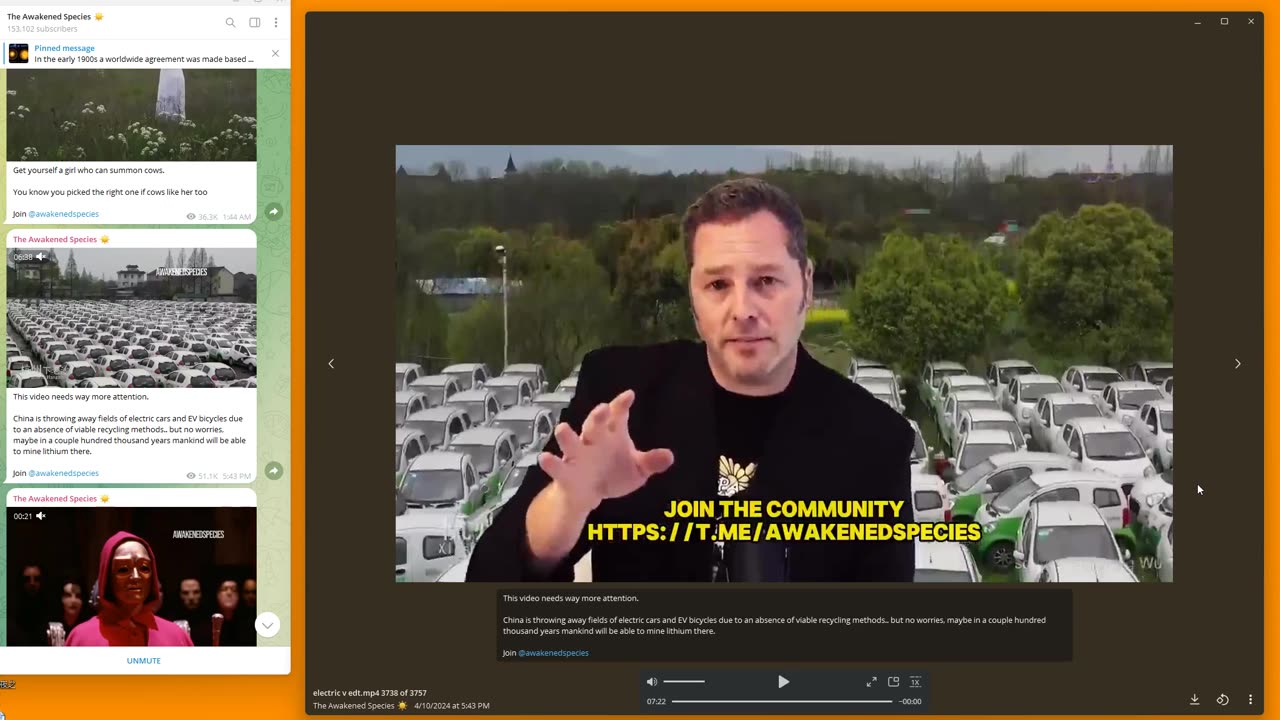Click the remaining time -00:00 label
Viewport: 1280px width, 720px height.
click(x=910, y=702)
